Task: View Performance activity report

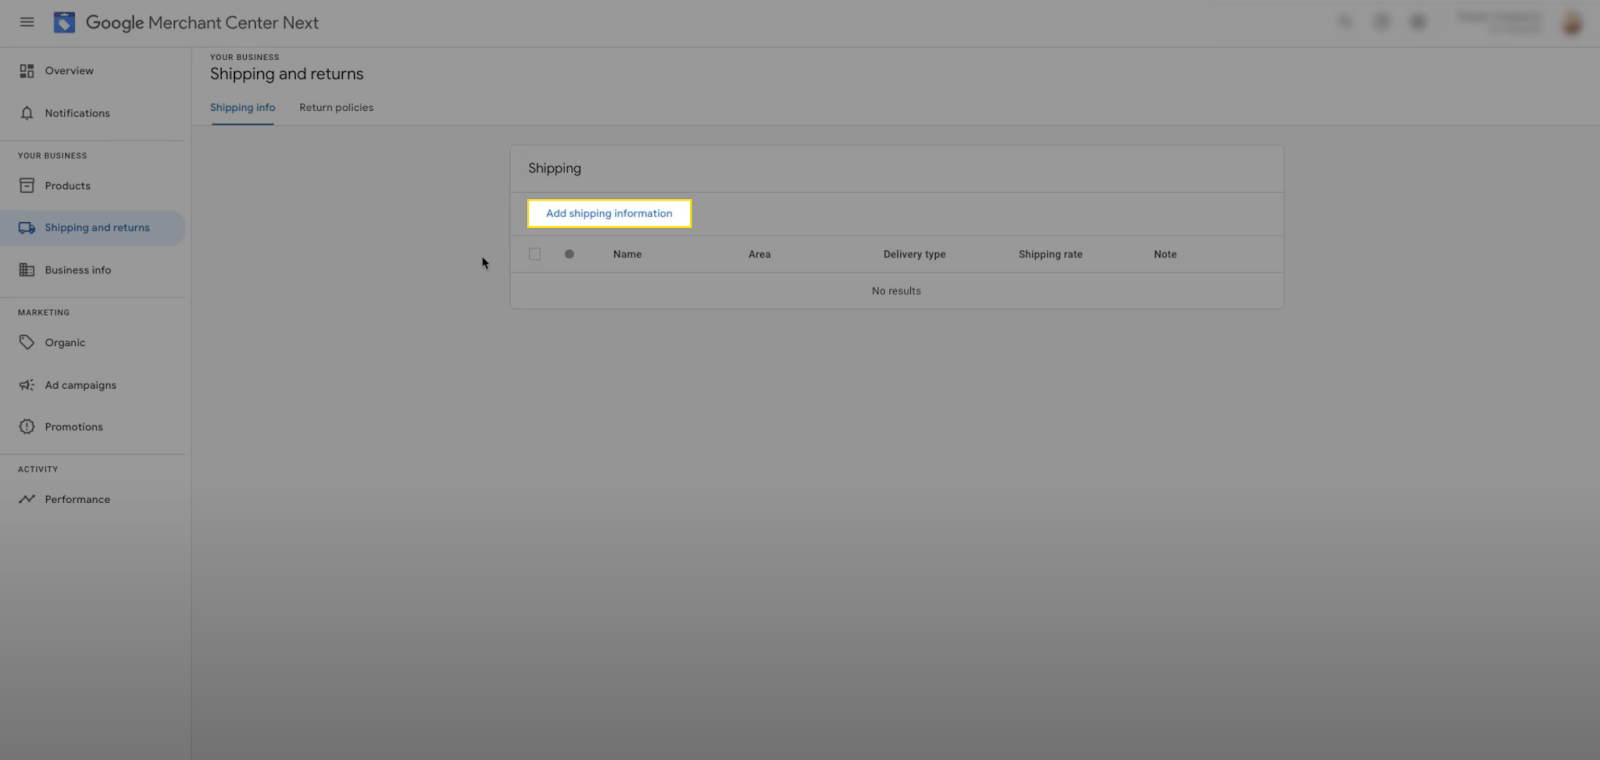Action: [x=77, y=499]
